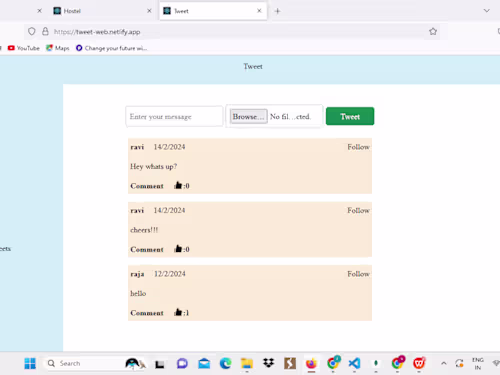Focus the Enter your message field

coord(174,116)
